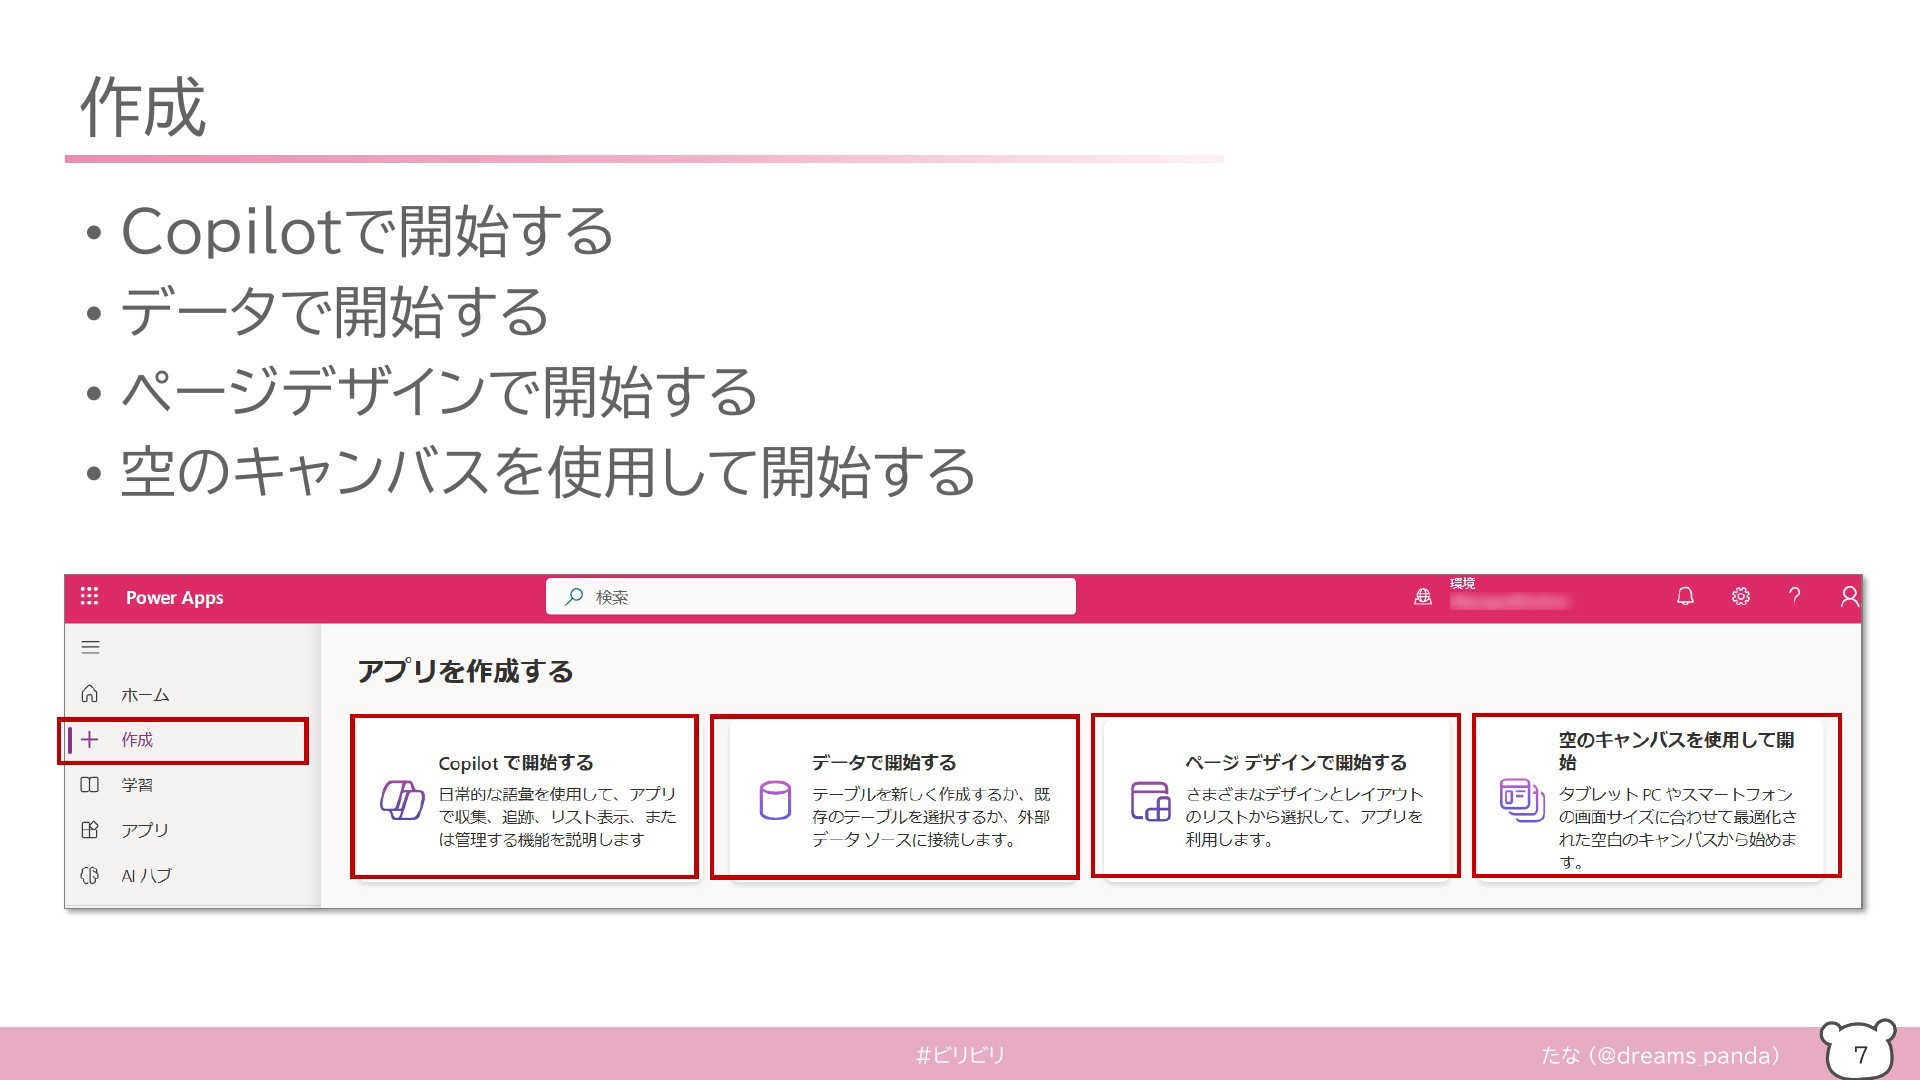This screenshot has height=1080, width=1920.
Task: Click the apps icon beside アプリ
Action: point(89,830)
